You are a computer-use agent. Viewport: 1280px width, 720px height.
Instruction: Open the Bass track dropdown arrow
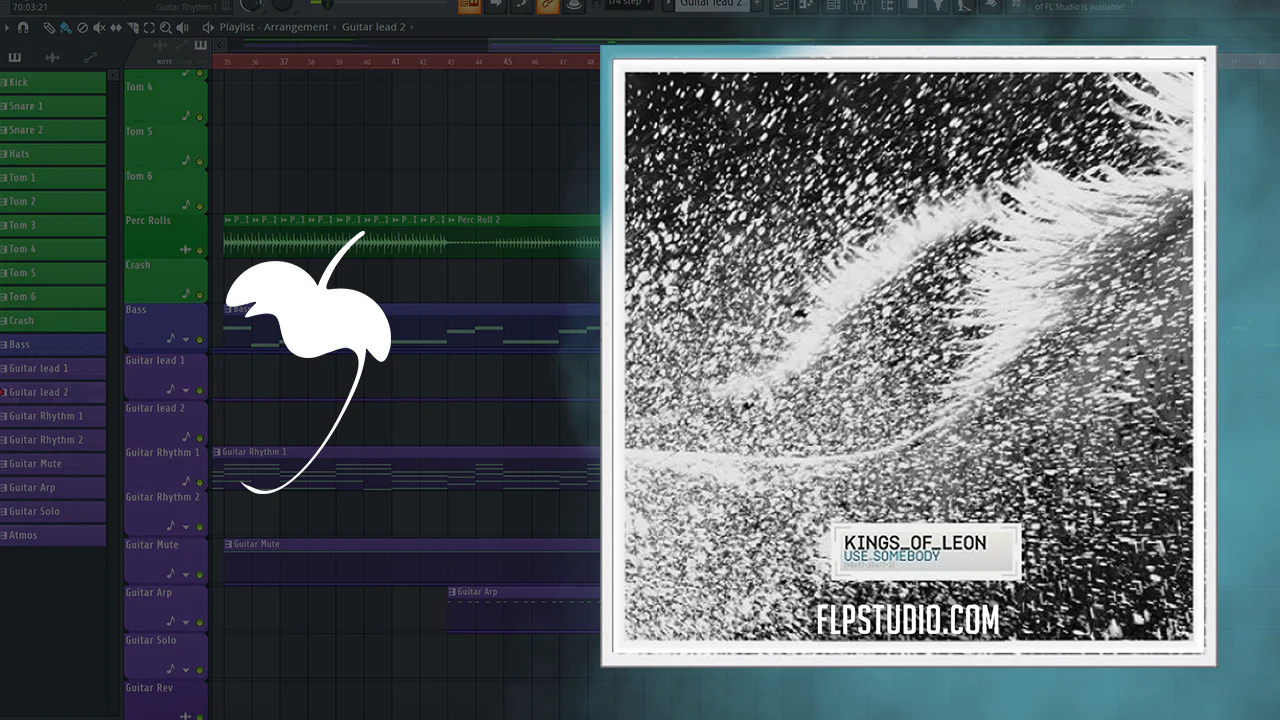[x=185, y=340]
